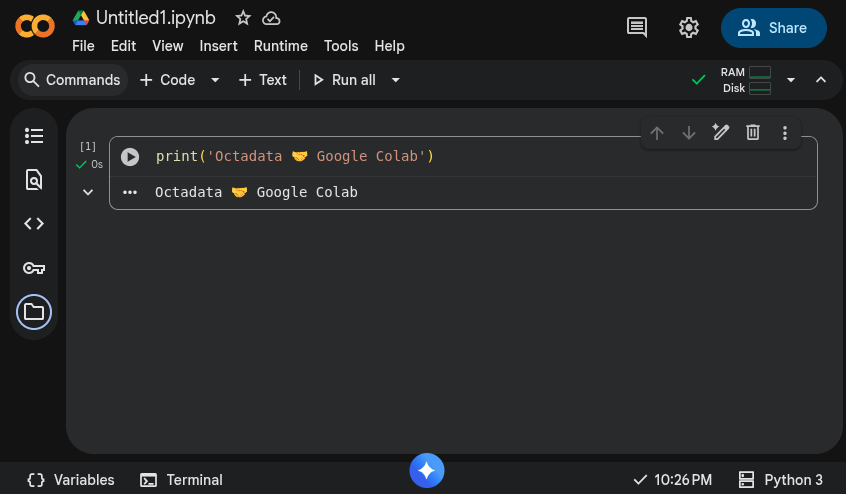
Task: Expand the Code insert dropdown arrow
Action: [x=215, y=80]
